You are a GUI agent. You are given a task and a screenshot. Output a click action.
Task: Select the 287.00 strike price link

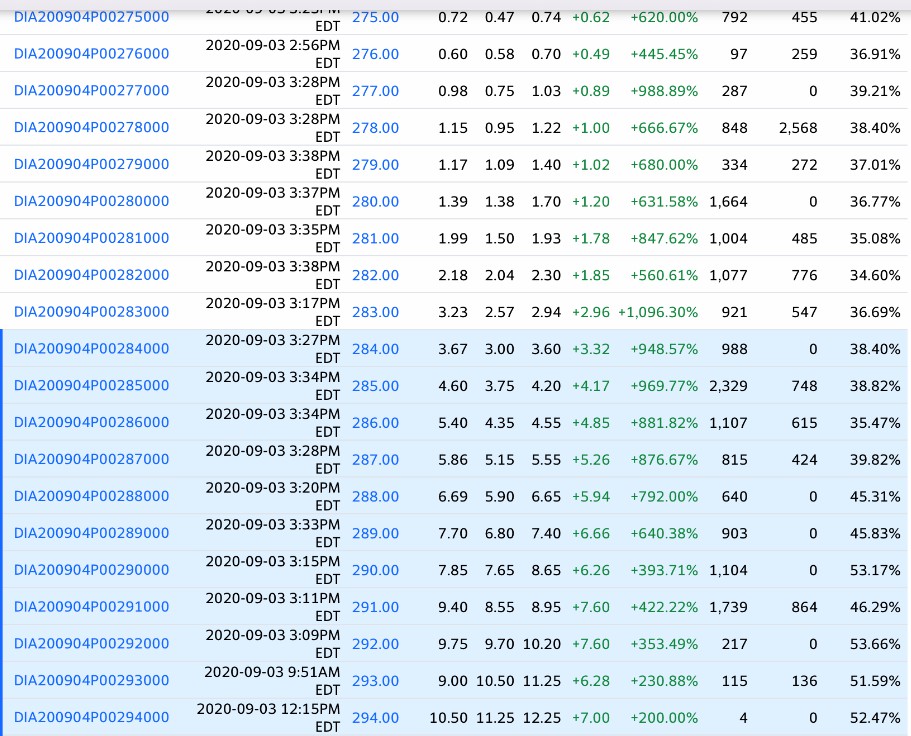tap(375, 460)
